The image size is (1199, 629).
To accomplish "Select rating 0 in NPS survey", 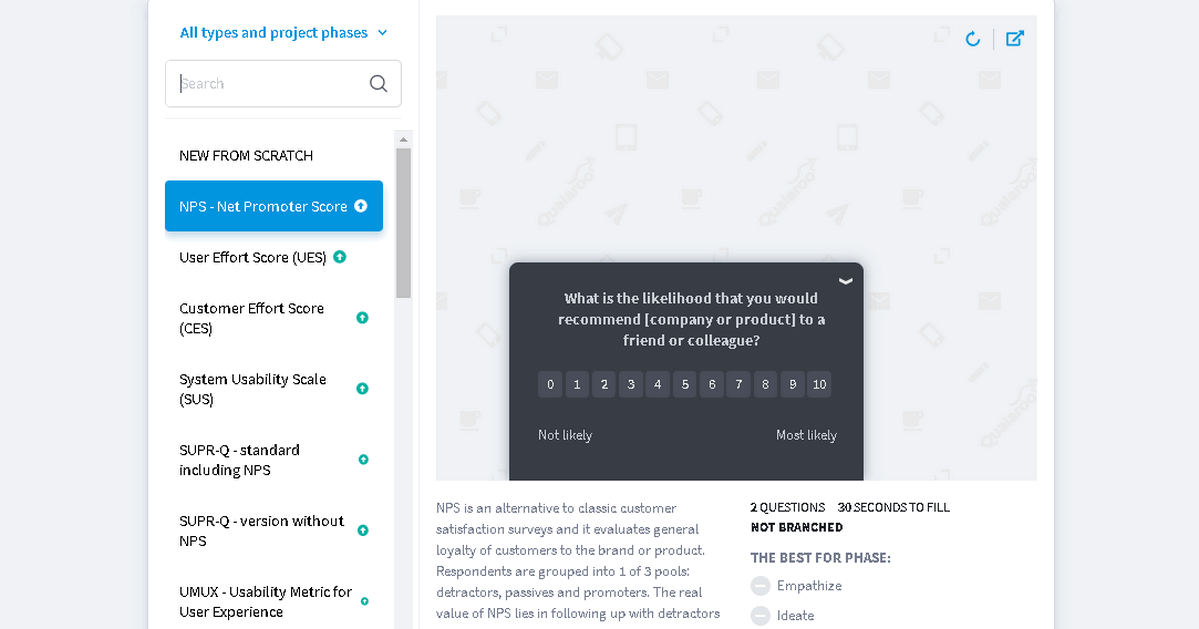I will pyautogui.click(x=550, y=385).
